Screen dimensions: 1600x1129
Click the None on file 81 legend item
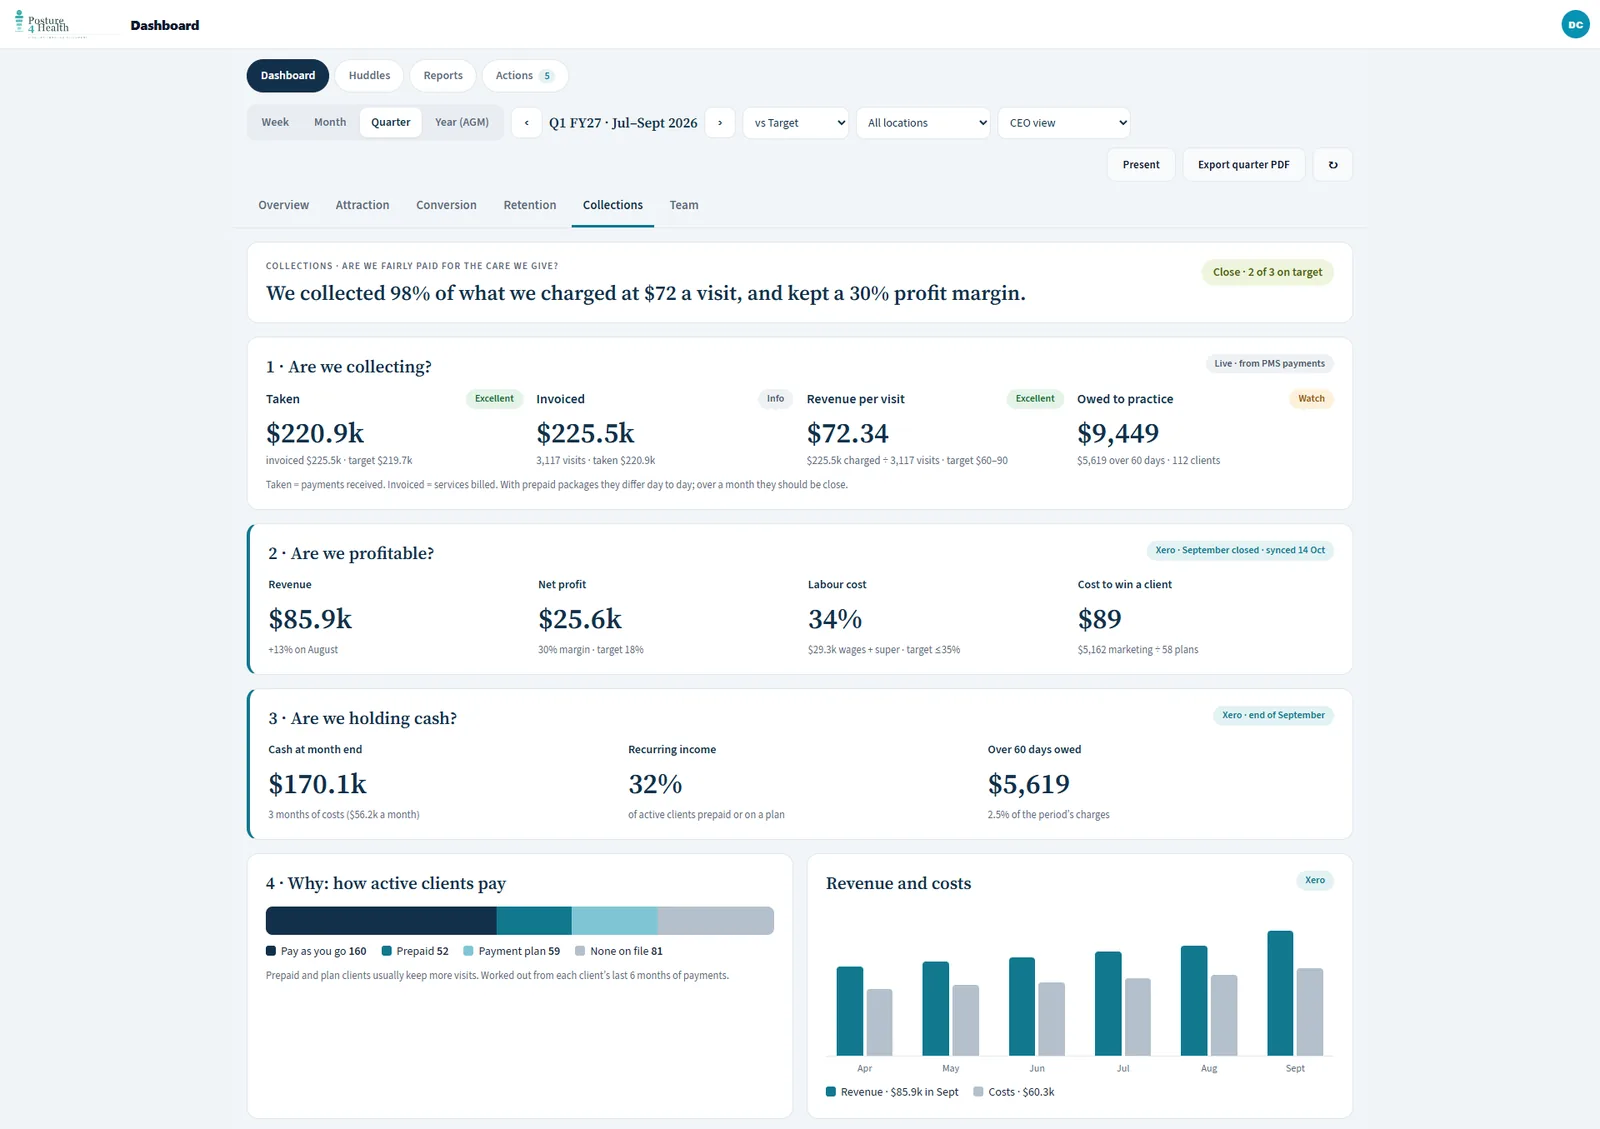point(619,951)
